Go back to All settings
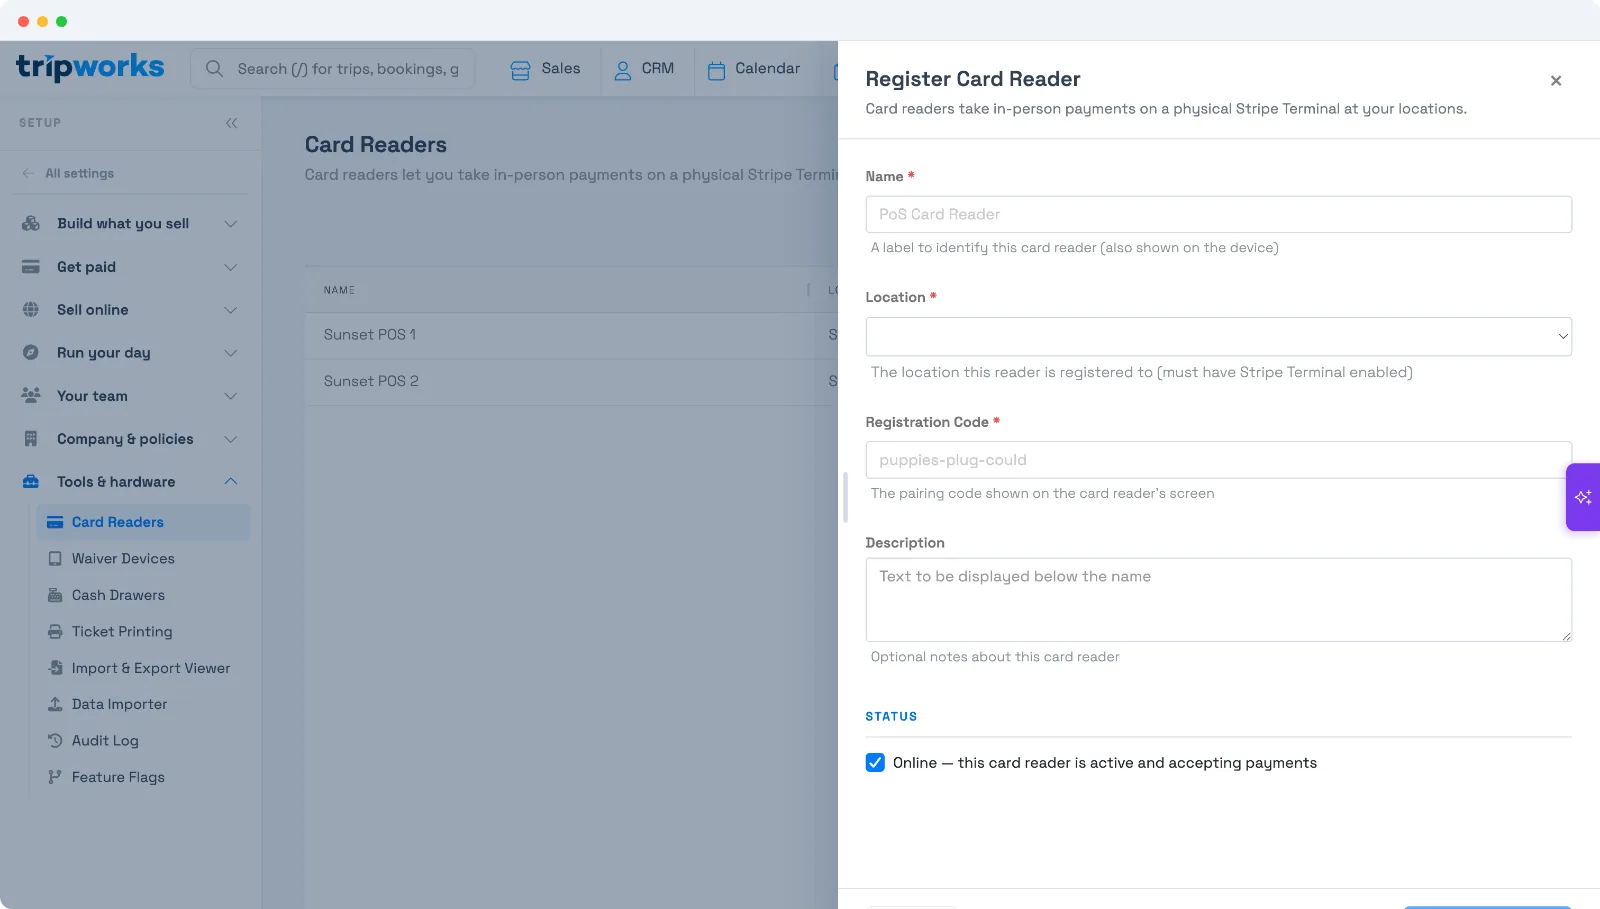Screen dimensions: 1600x909 pos(79,173)
